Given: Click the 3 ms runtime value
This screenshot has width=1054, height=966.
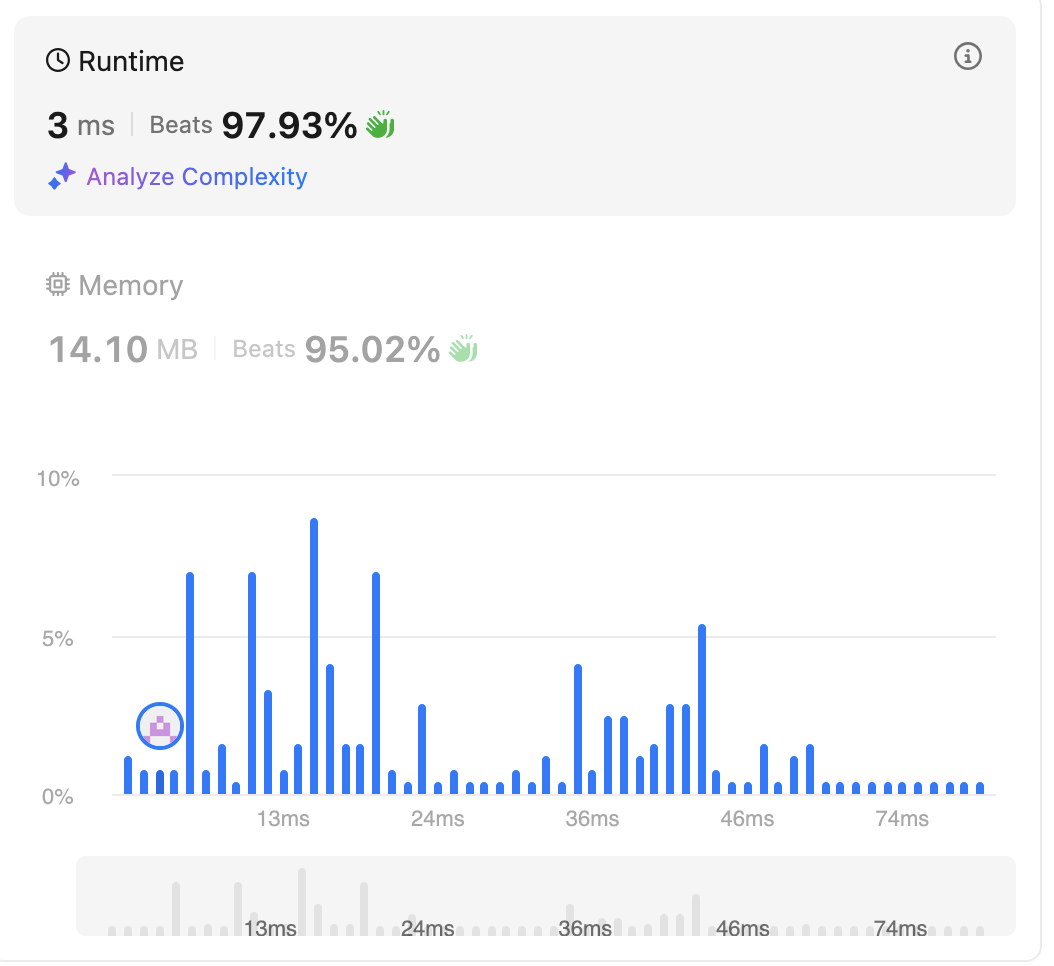Looking at the screenshot, I should (x=81, y=126).
